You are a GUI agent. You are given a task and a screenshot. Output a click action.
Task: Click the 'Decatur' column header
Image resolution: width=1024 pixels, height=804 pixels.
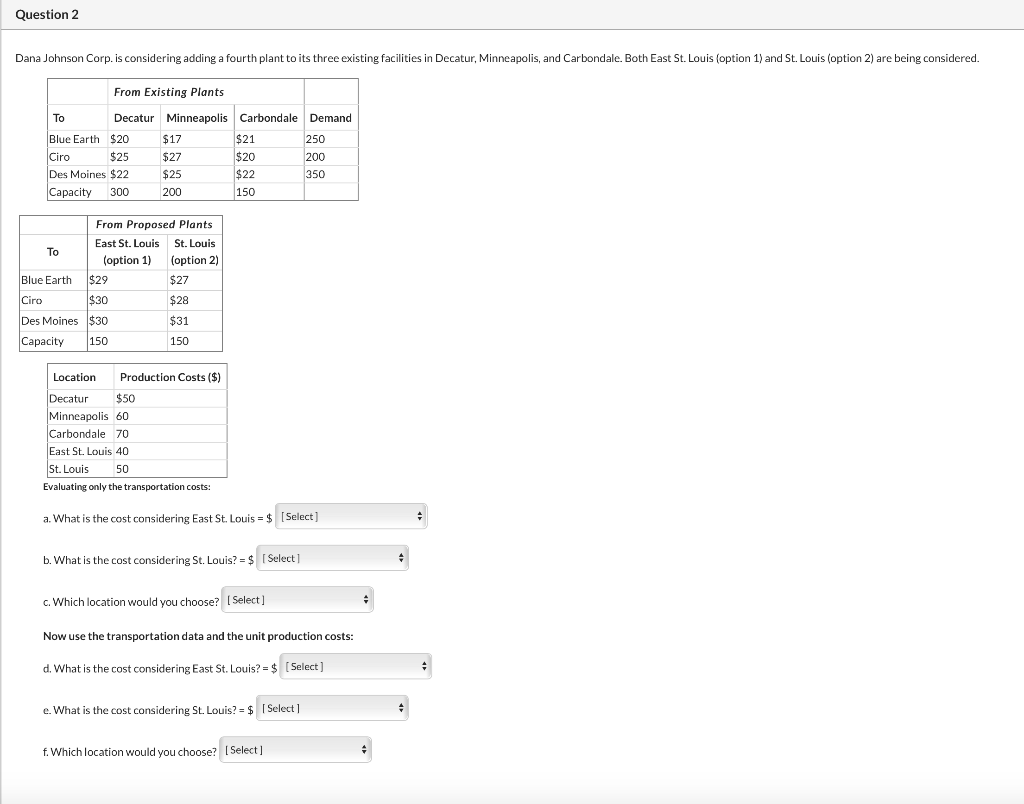click(x=134, y=118)
